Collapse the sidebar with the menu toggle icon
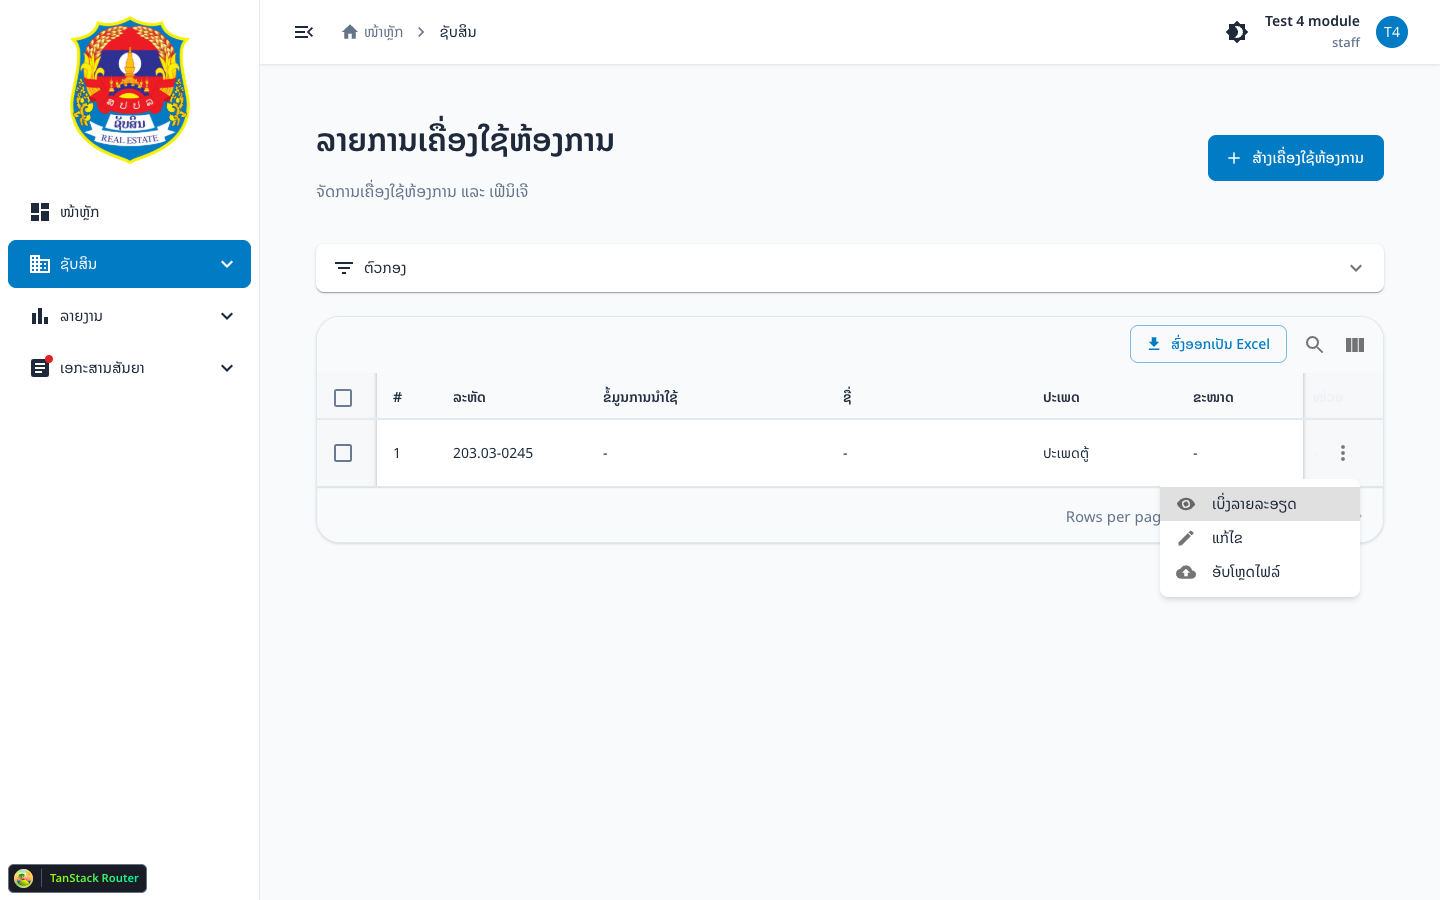The image size is (1440, 900). (x=304, y=32)
